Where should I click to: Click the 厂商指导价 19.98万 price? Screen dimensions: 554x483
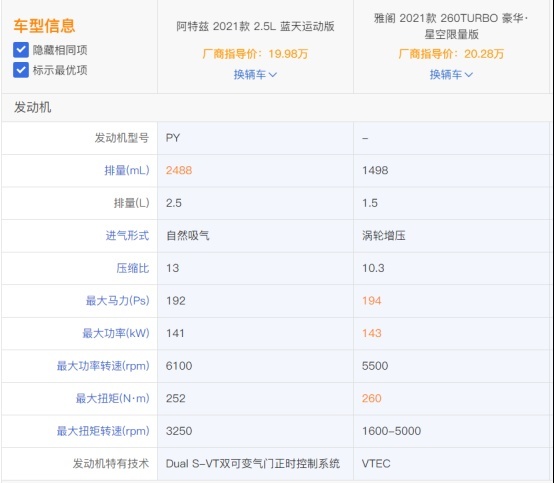(x=255, y=54)
